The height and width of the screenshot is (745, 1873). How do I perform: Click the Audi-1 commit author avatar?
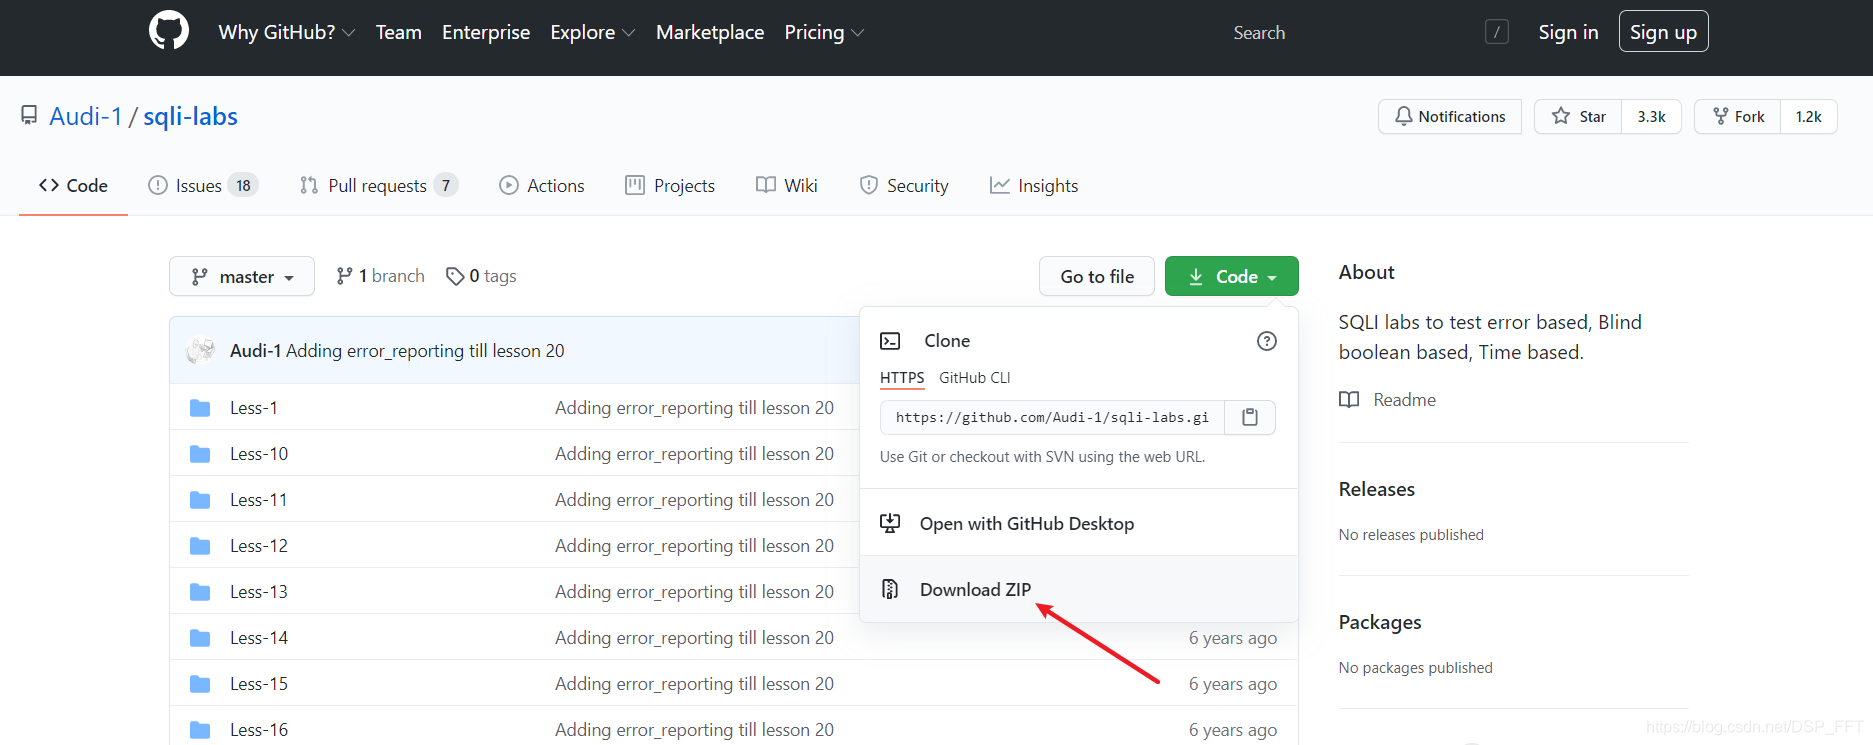(201, 351)
